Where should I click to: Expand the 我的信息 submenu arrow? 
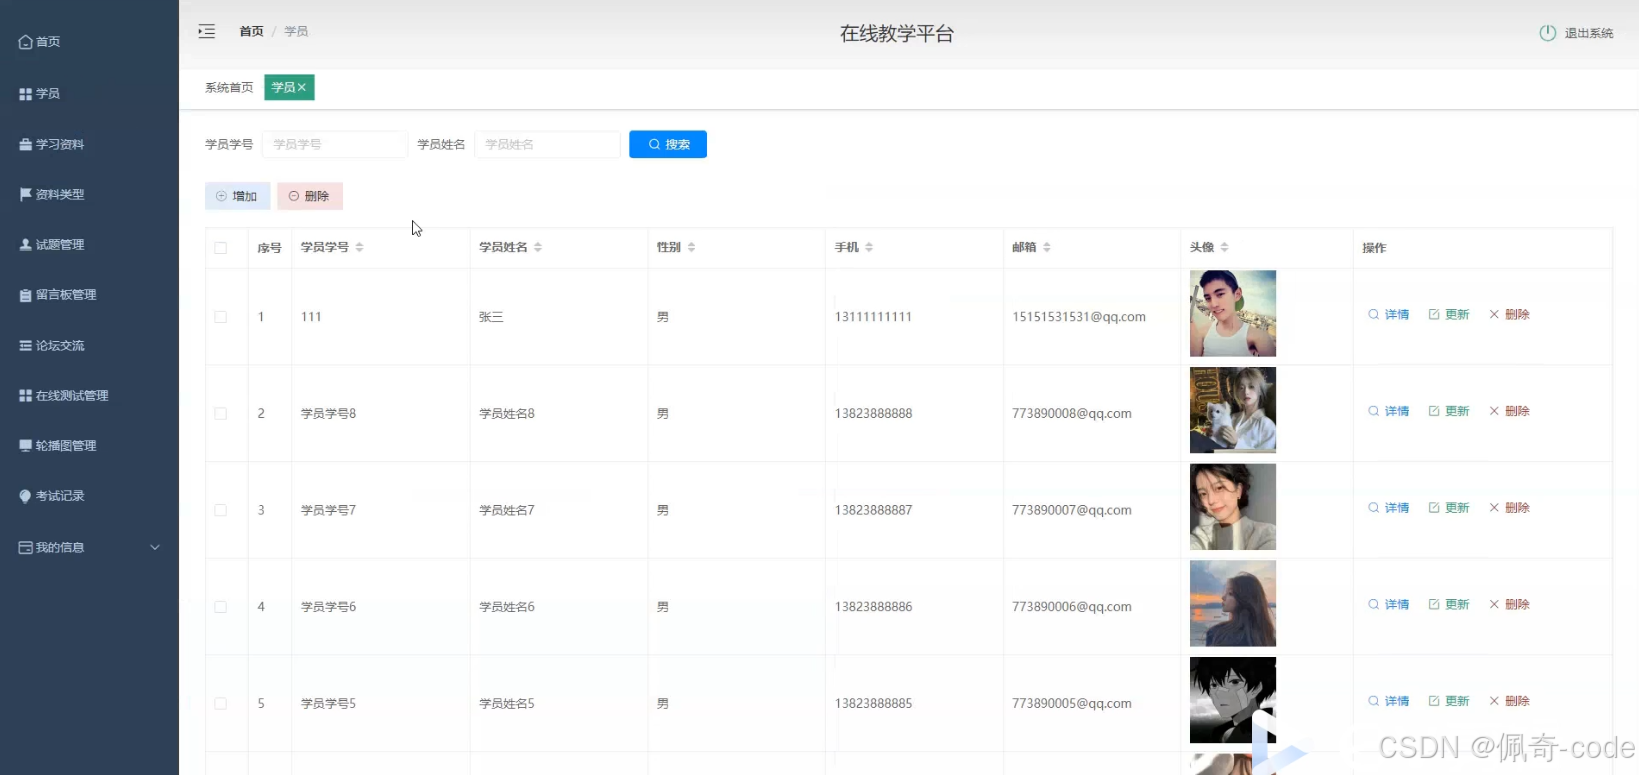pyautogui.click(x=155, y=547)
